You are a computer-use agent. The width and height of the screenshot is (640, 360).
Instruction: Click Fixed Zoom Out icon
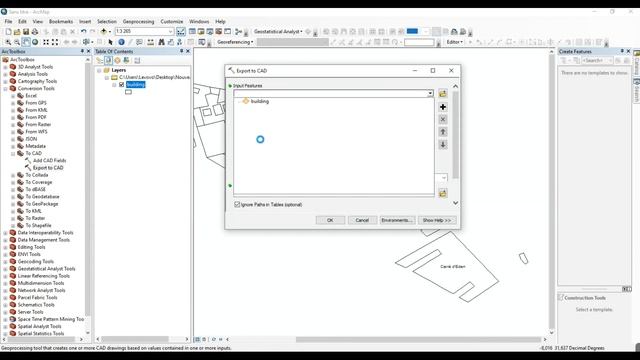[x=55, y=42]
